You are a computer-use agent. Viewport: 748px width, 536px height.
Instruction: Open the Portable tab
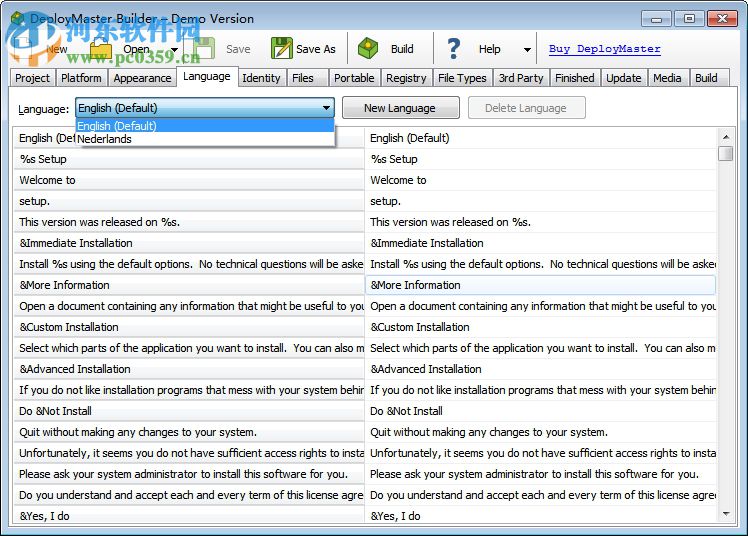tap(354, 78)
